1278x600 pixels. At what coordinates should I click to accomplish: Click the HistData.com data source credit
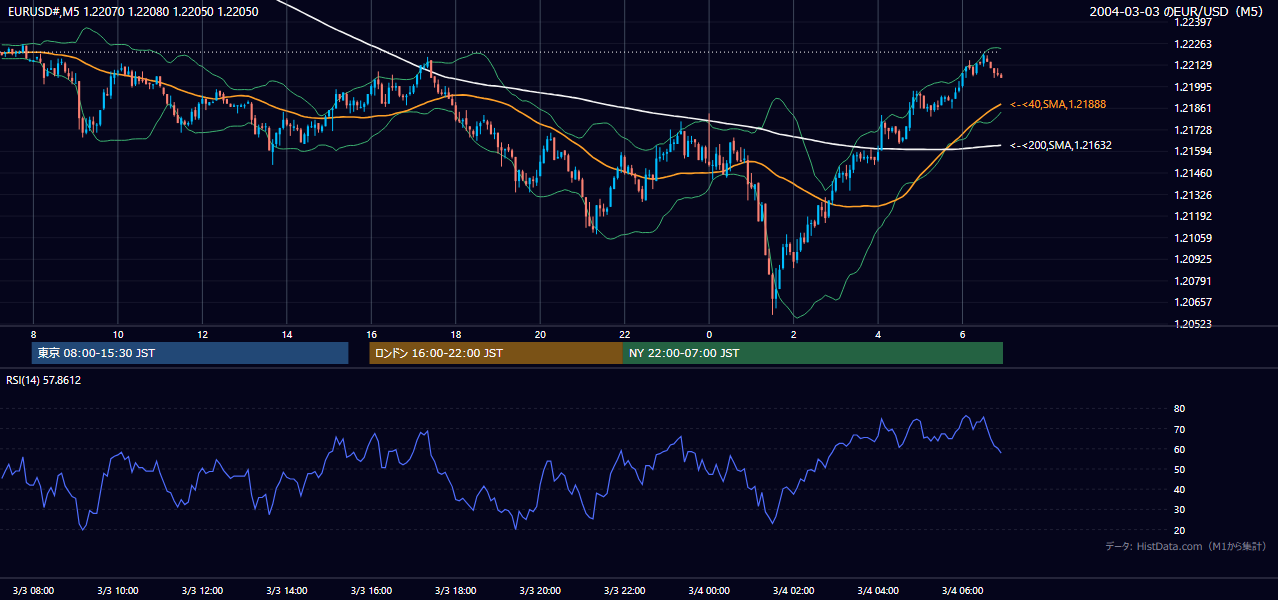click(1186, 546)
